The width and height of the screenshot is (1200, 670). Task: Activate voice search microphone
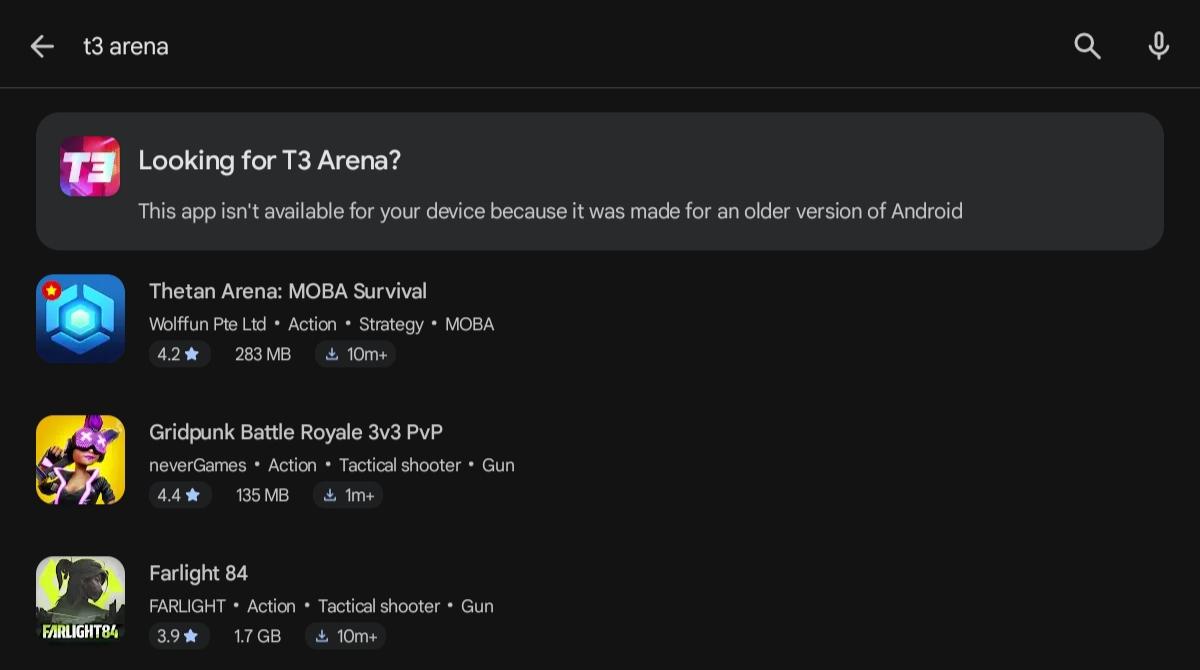1158,46
